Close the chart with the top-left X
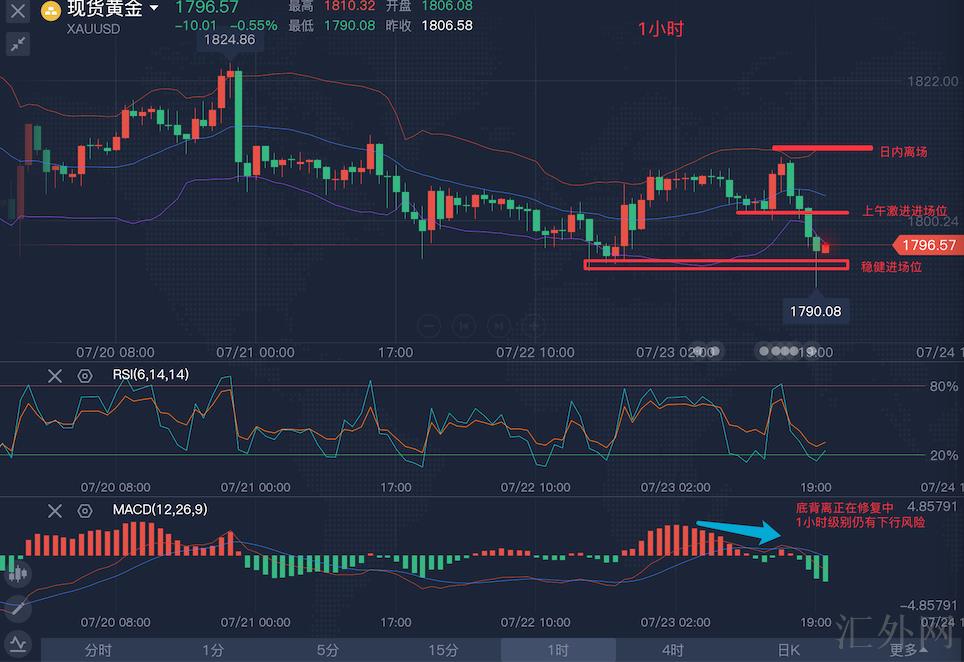 17,13
